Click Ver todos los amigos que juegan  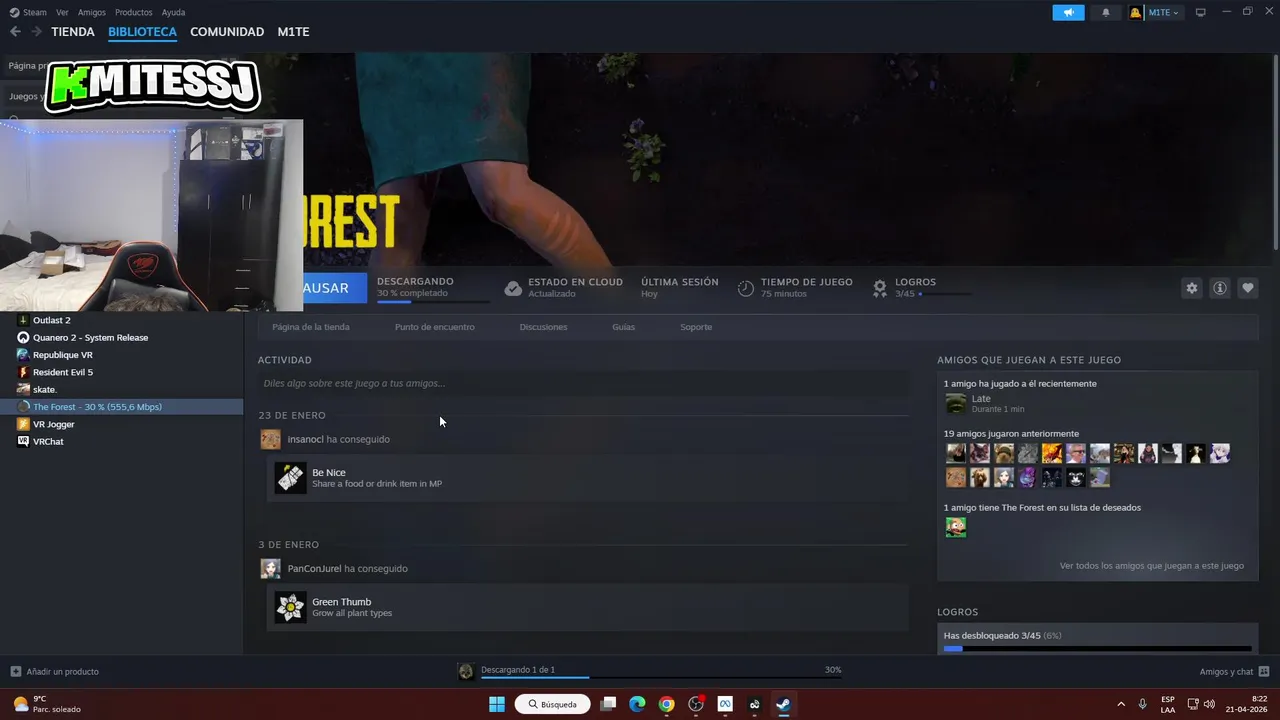[1151, 566]
